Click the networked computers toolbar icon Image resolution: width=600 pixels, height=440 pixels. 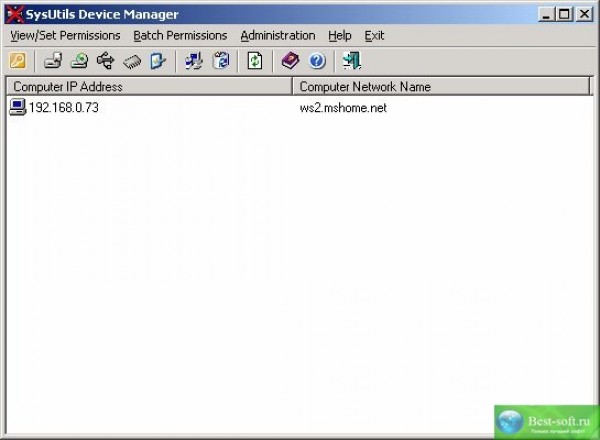coord(194,61)
